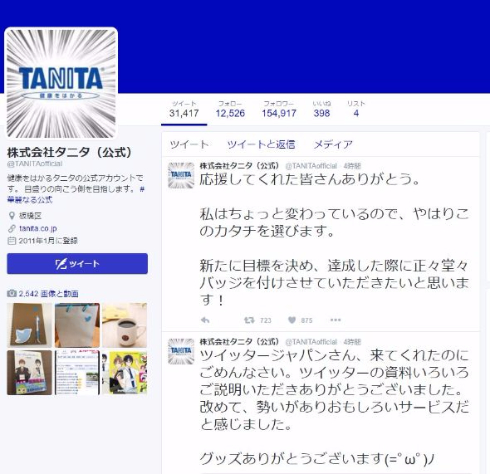This screenshot has width=490, height=474.
Task: View the リスト 4 page
Action: coord(356,109)
